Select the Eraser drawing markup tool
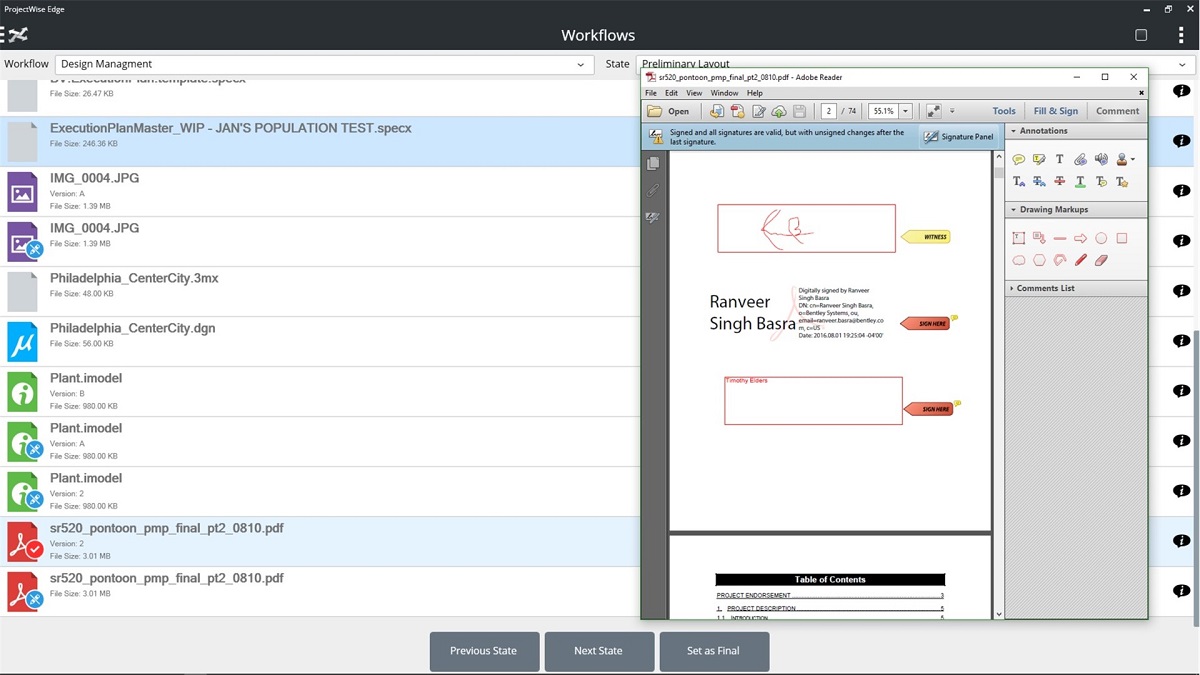The height and width of the screenshot is (675, 1200). (x=1100, y=260)
